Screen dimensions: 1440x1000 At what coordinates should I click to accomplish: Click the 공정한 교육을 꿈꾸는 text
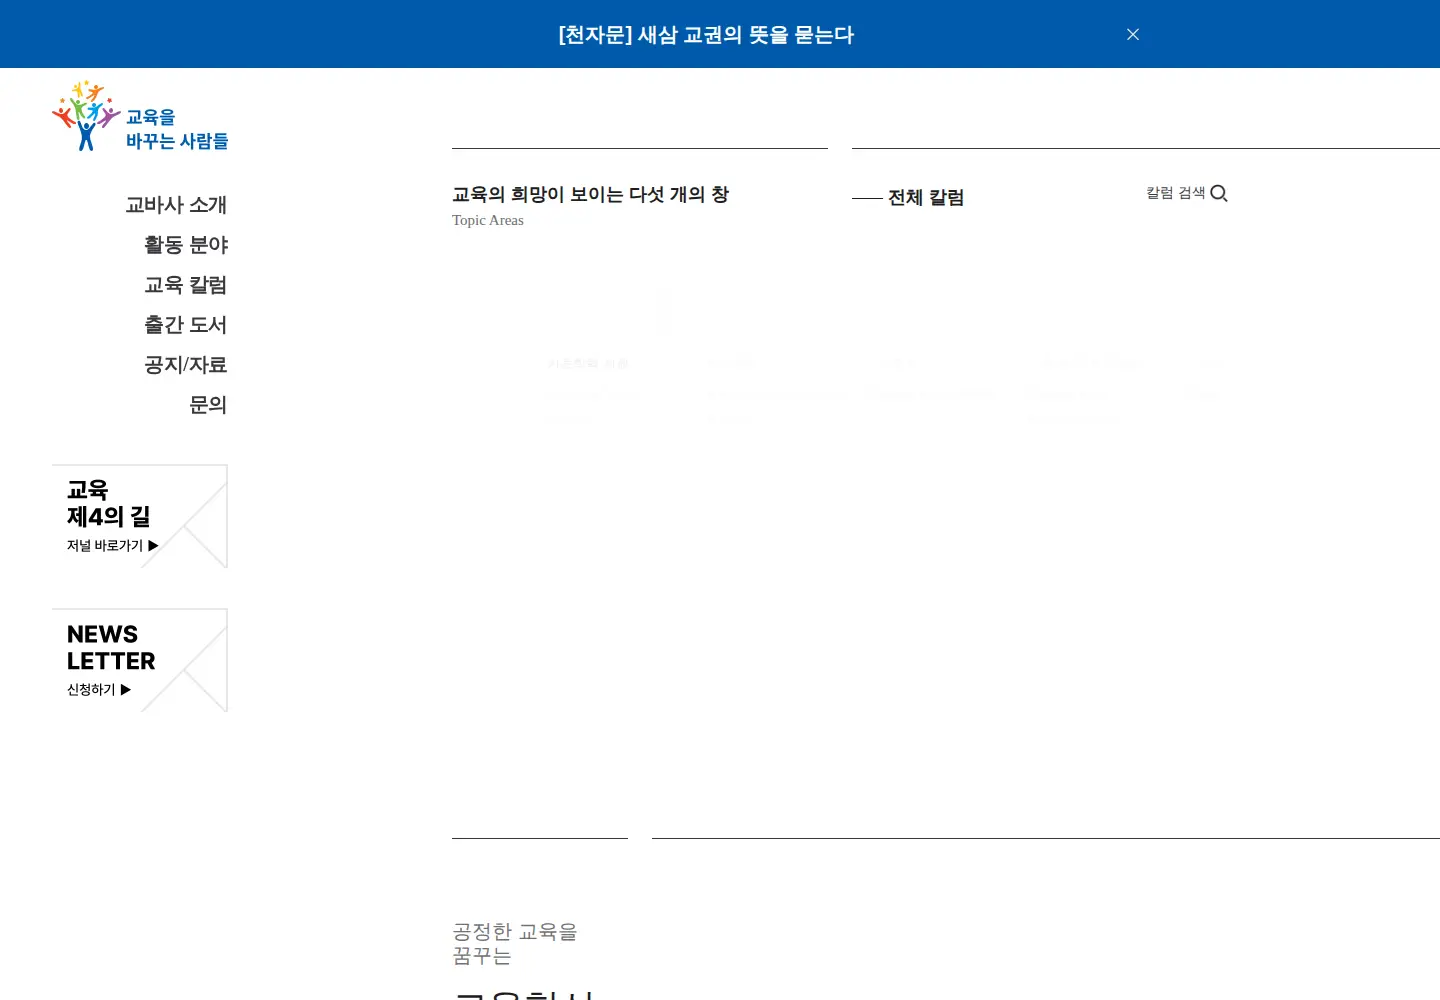point(515,944)
